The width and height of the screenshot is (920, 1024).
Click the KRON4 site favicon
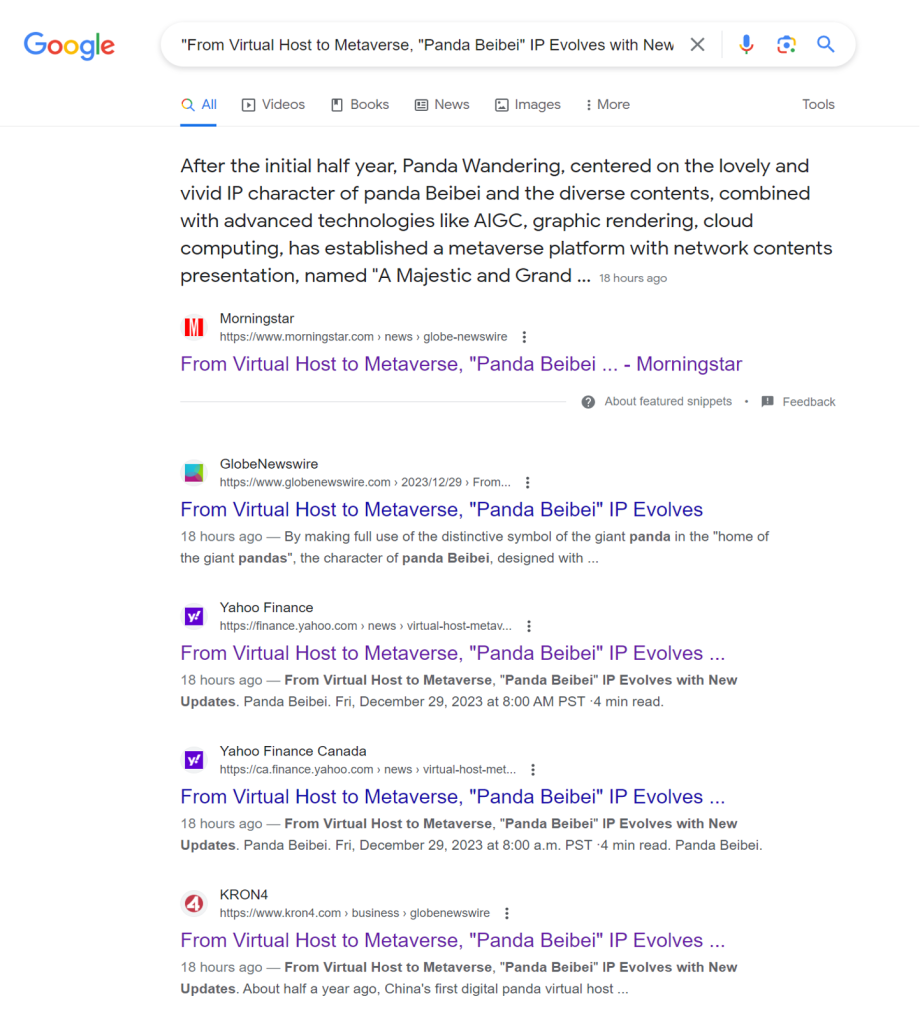[194, 903]
